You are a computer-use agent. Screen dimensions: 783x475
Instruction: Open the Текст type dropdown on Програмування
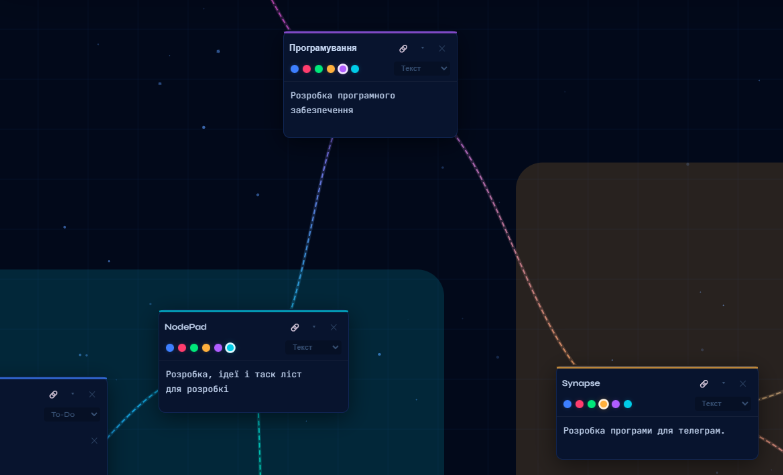coord(422,68)
